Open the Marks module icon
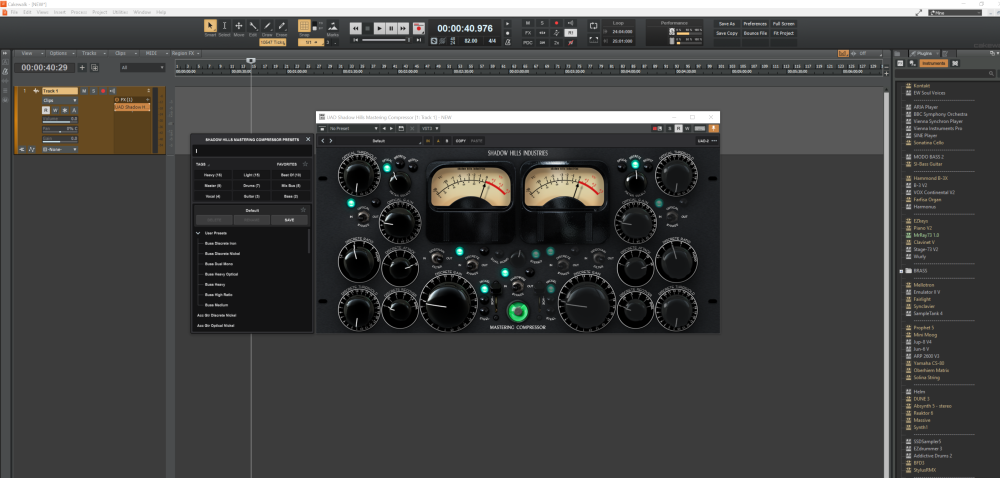The height and width of the screenshot is (478, 1000). click(333, 26)
